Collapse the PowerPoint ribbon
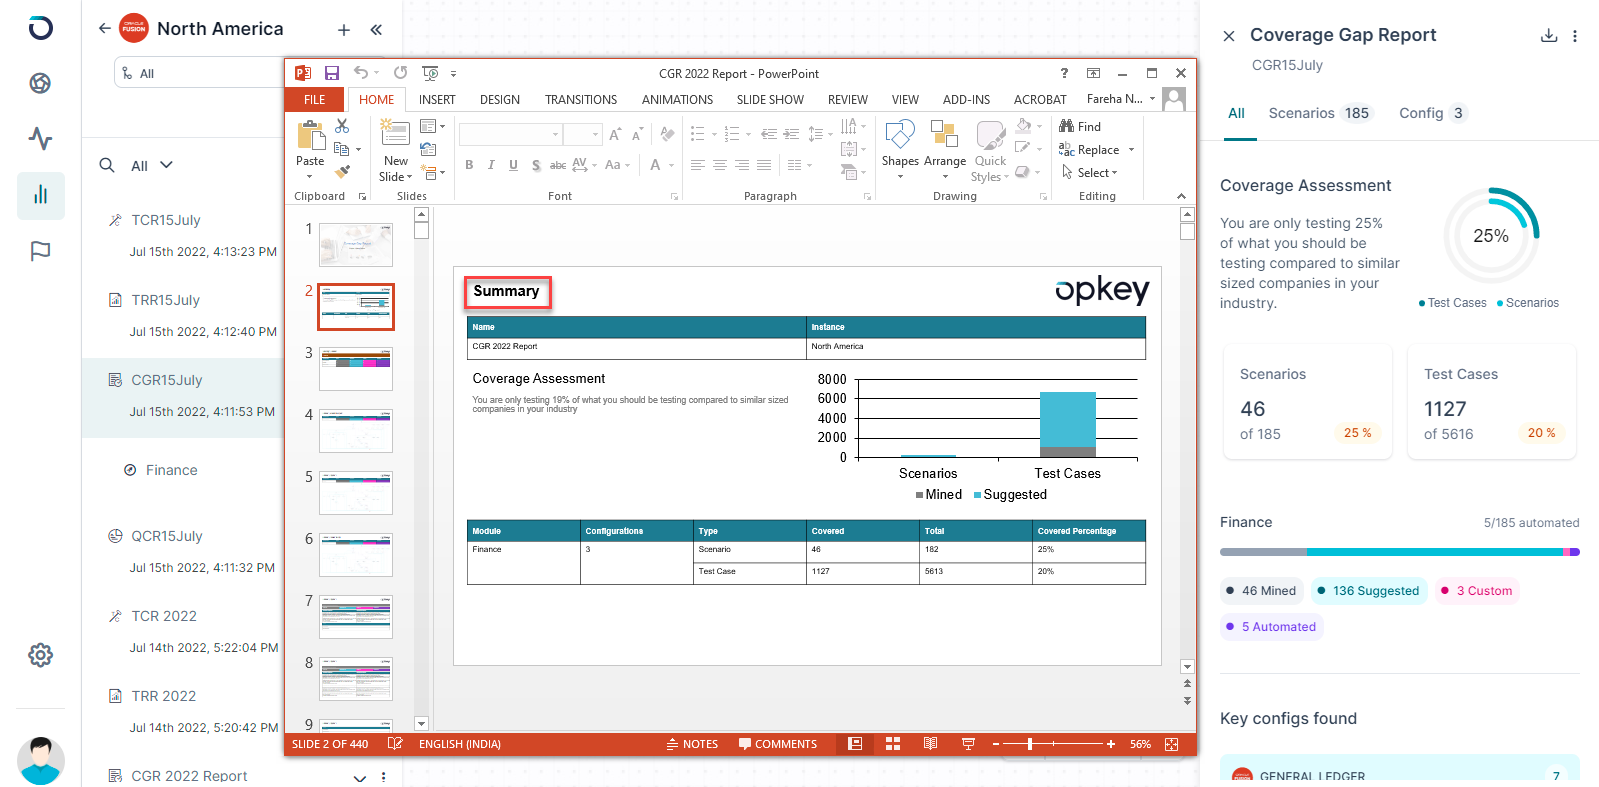The width and height of the screenshot is (1599, 787). 1181,196
